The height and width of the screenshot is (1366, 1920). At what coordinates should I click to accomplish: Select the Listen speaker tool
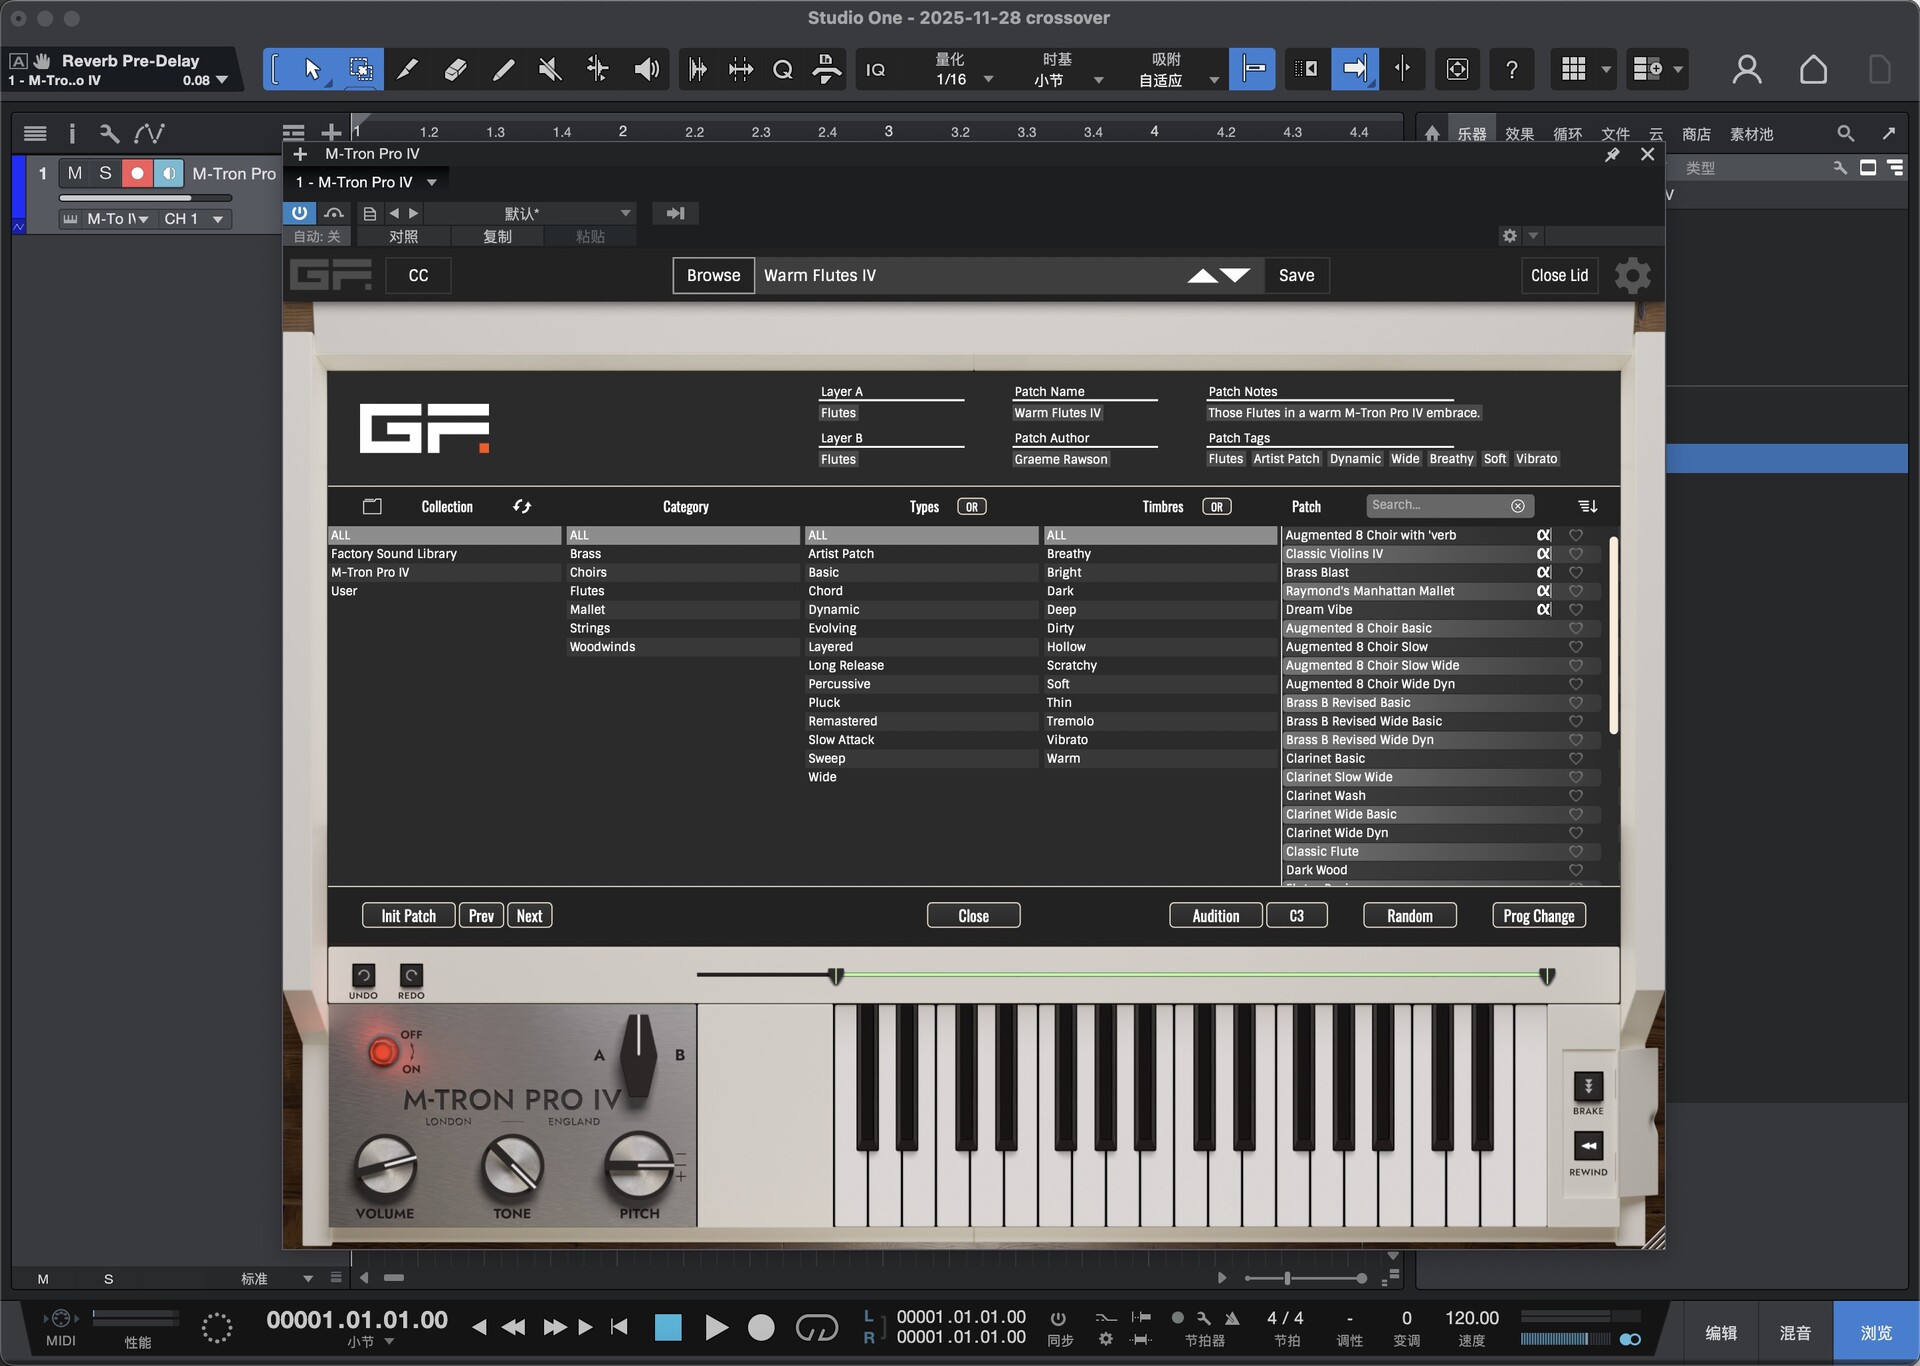(x=646, y=69)
